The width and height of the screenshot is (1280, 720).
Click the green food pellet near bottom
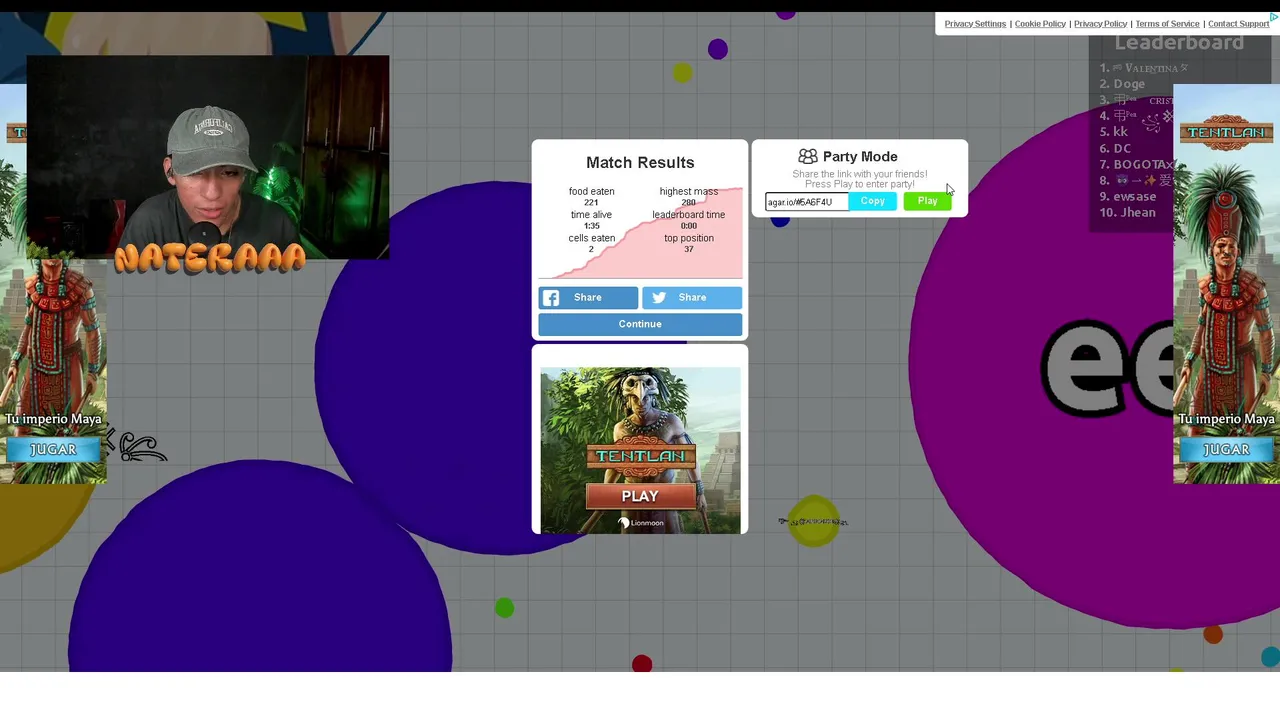click(x=504, y=607)
